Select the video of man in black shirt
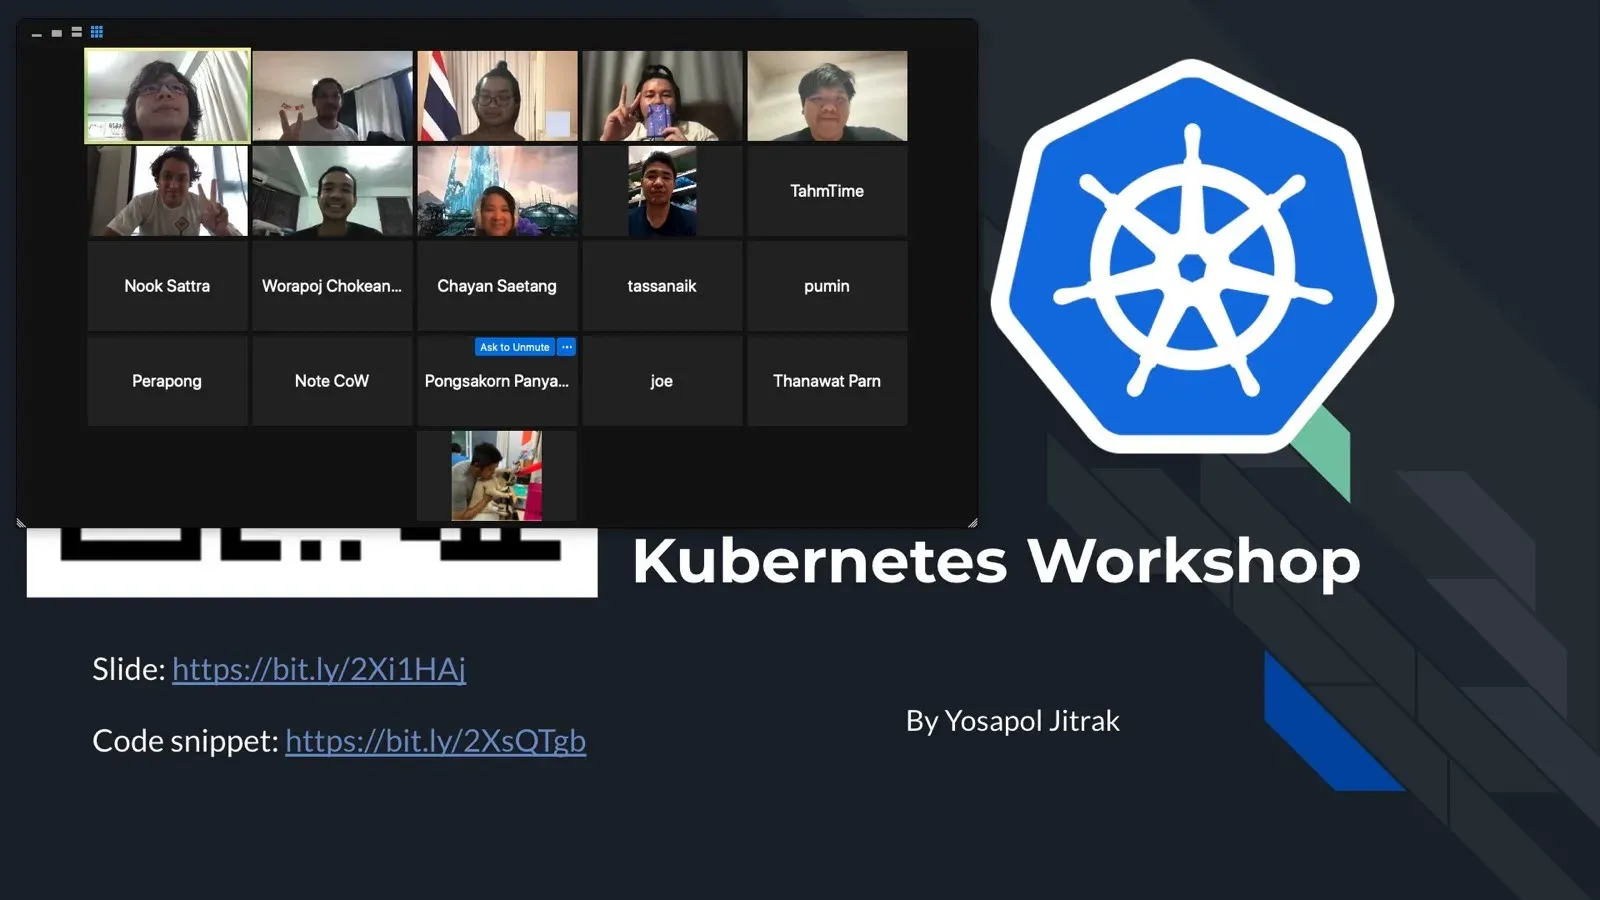The width and height of the screenshot is (1600, 900). [827, 96]
